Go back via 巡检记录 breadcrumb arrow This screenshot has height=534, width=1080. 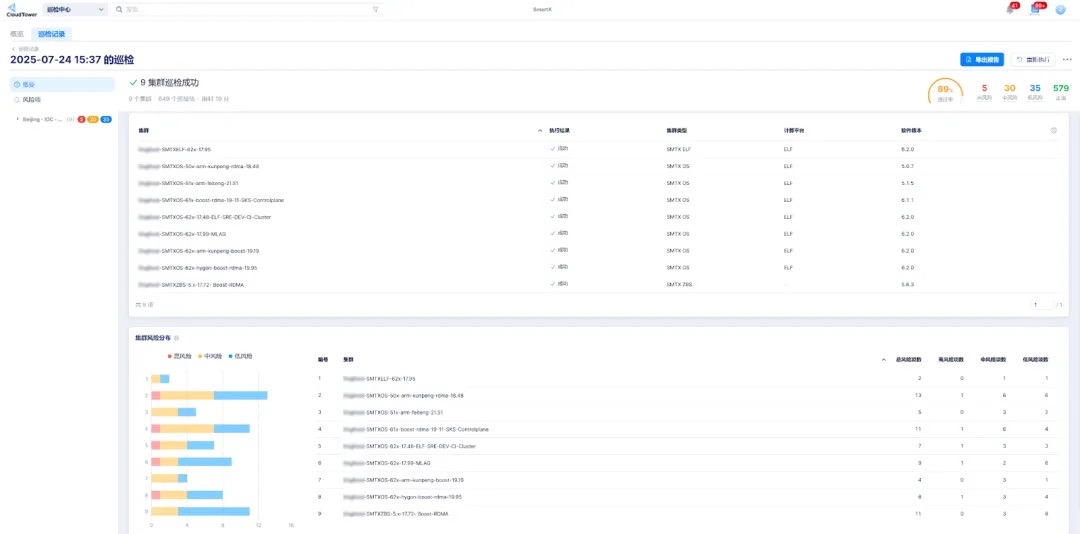tap(14, 48)
